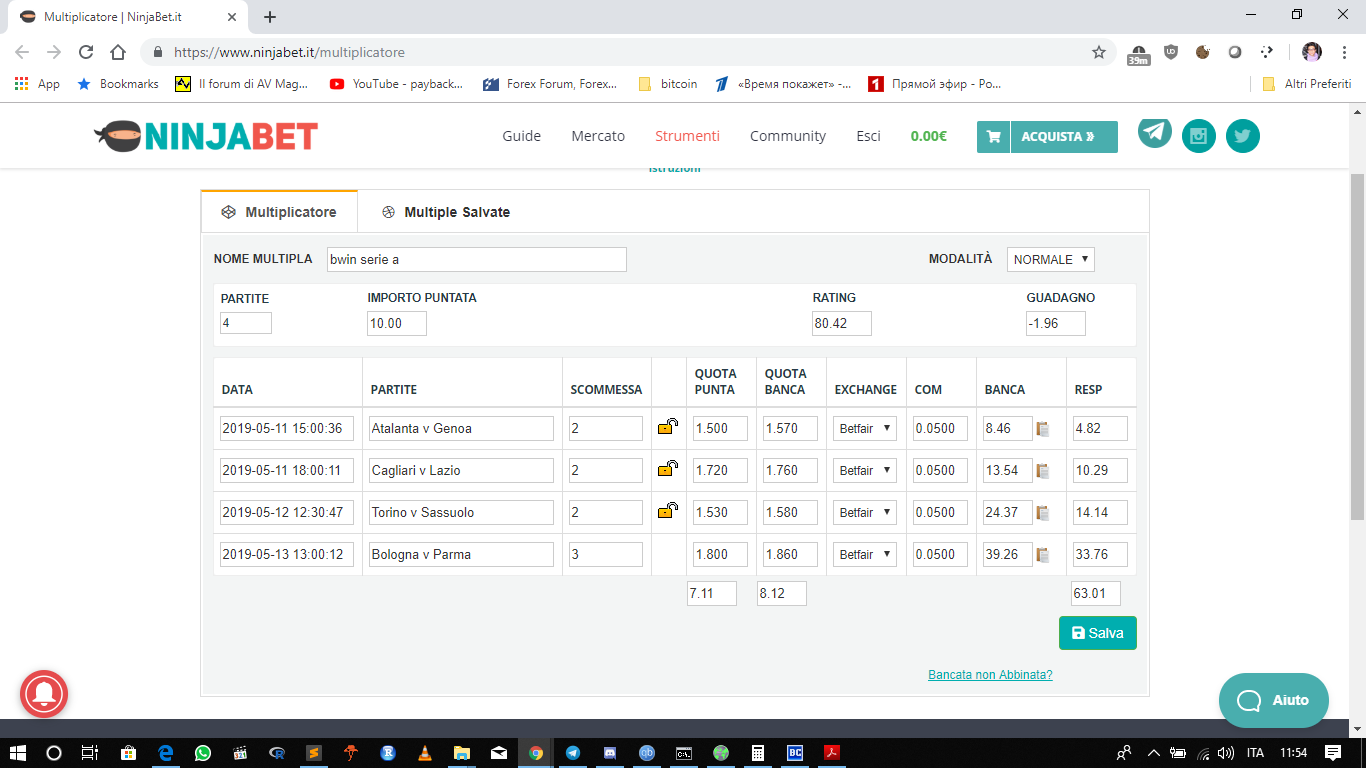Viewport: 1366px width, 768px height.
Task: Open exchange dropdown for Atalanta v Genoa
Action: pyautogui.click(x=865, y=428)
